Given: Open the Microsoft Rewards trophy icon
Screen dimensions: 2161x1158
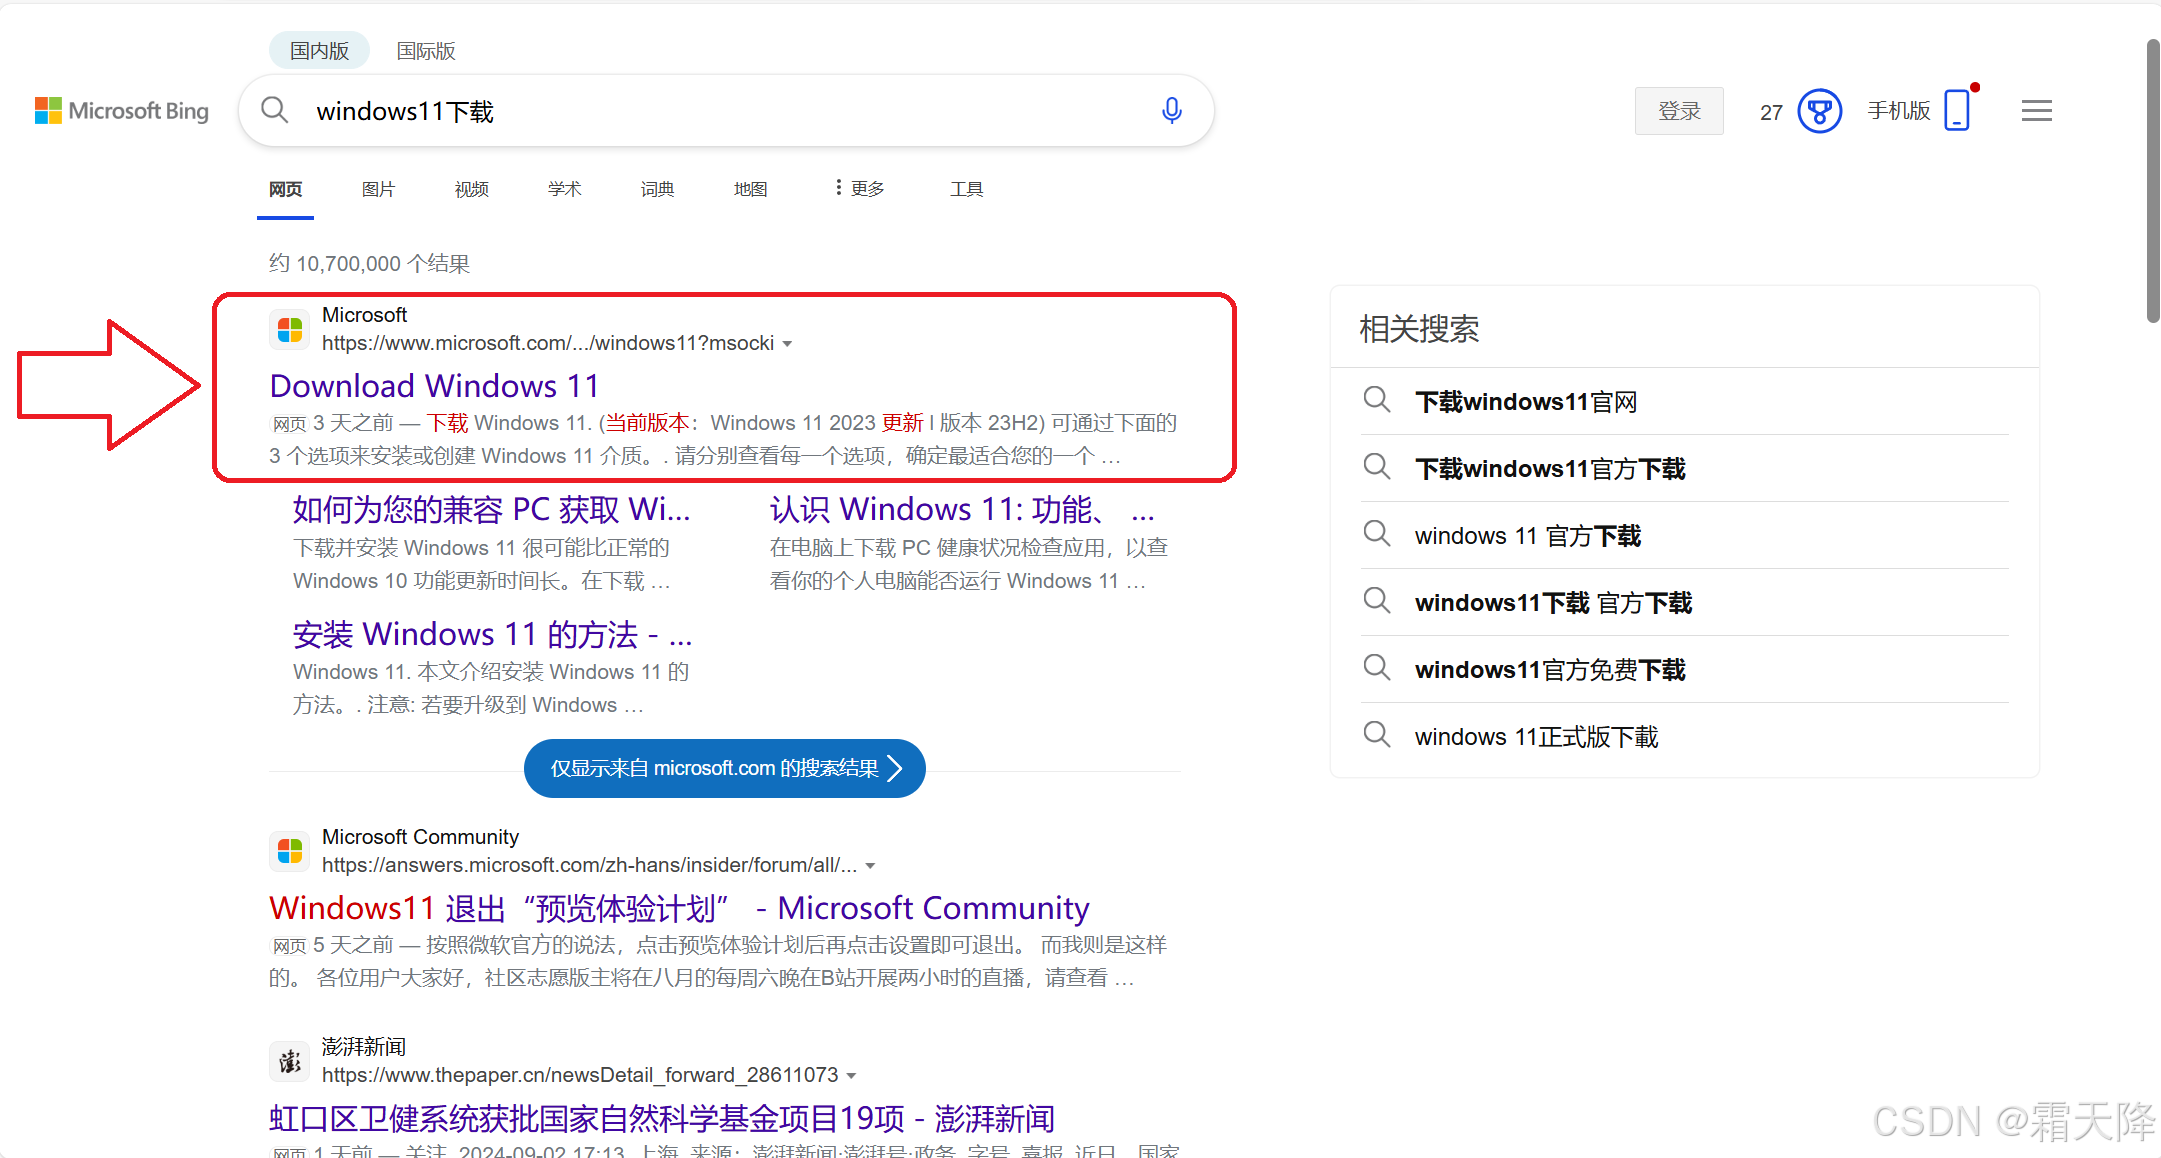Looking at the screenshot, I should point(1819,111).
